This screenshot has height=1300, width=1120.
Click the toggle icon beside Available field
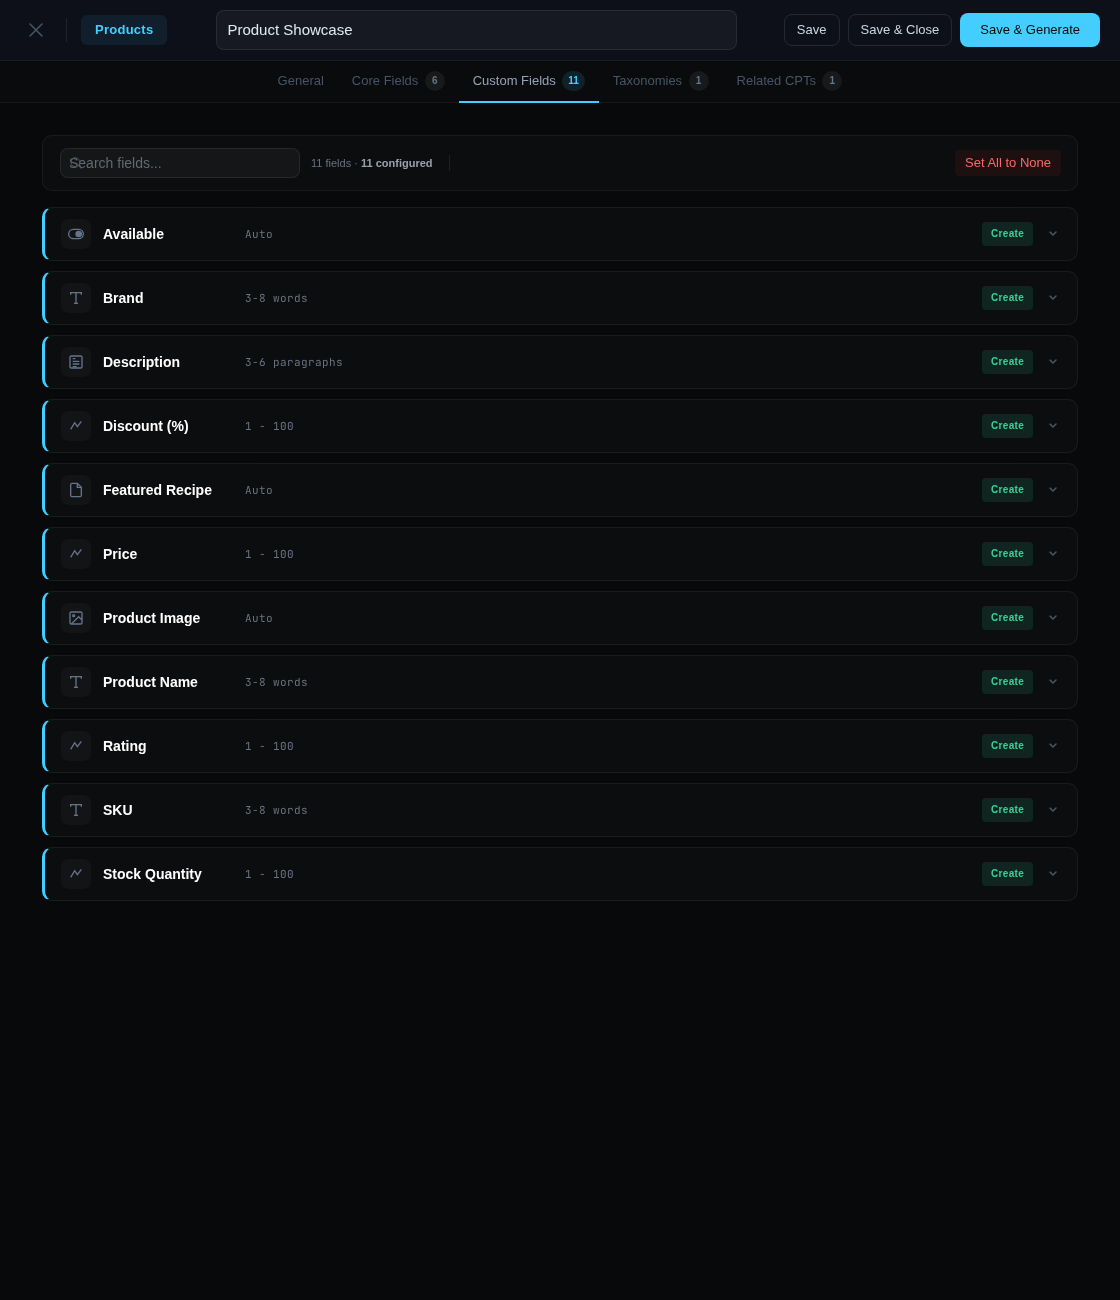click(x=76, y=234)
